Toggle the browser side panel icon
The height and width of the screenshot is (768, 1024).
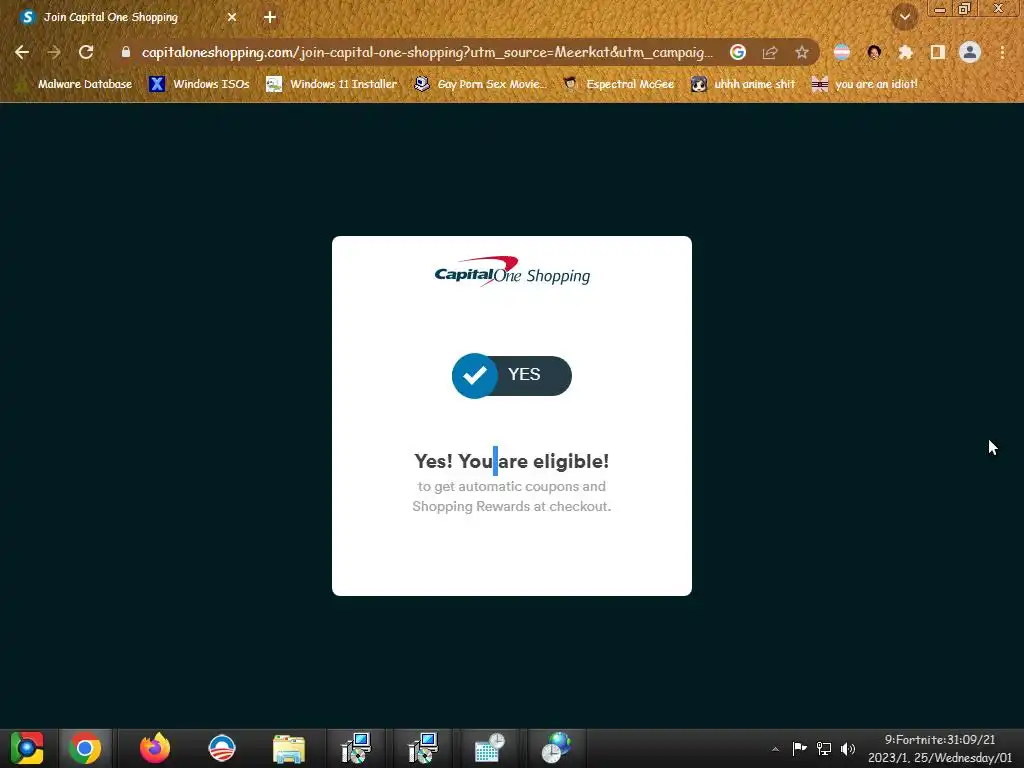(938, 52)
